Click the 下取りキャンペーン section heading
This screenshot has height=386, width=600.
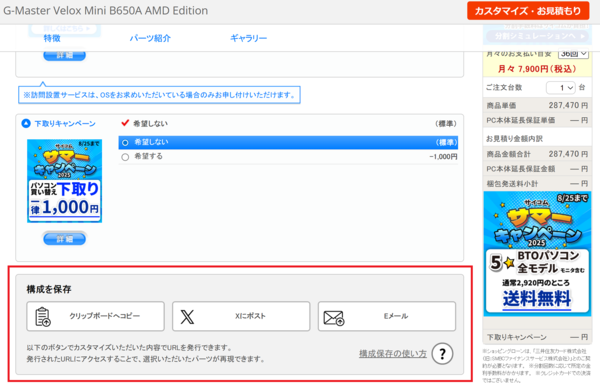(65, 124)
